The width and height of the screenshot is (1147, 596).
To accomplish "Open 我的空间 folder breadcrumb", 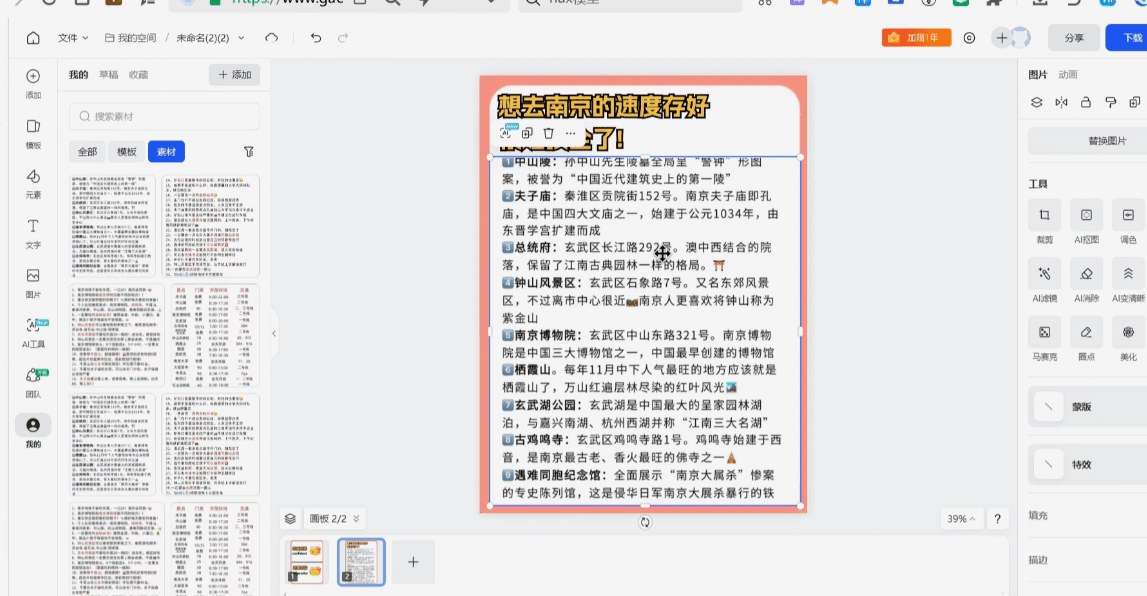I will 130,38.
